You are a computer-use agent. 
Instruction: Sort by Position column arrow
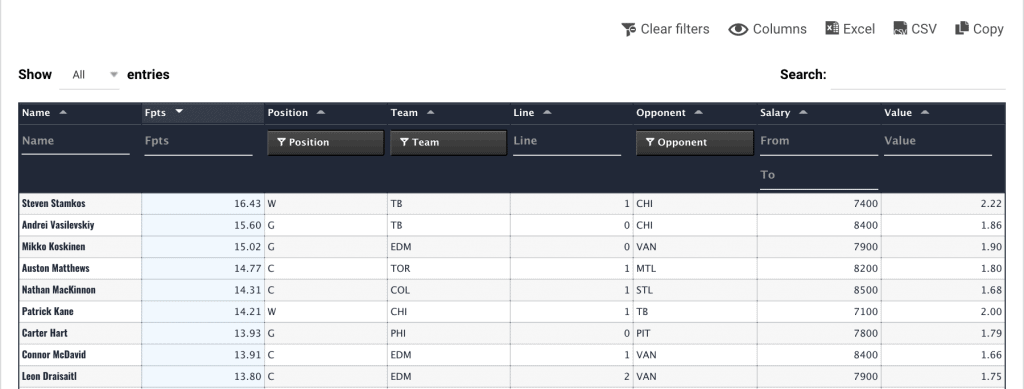pyautogui.click(x=321, y=112)
